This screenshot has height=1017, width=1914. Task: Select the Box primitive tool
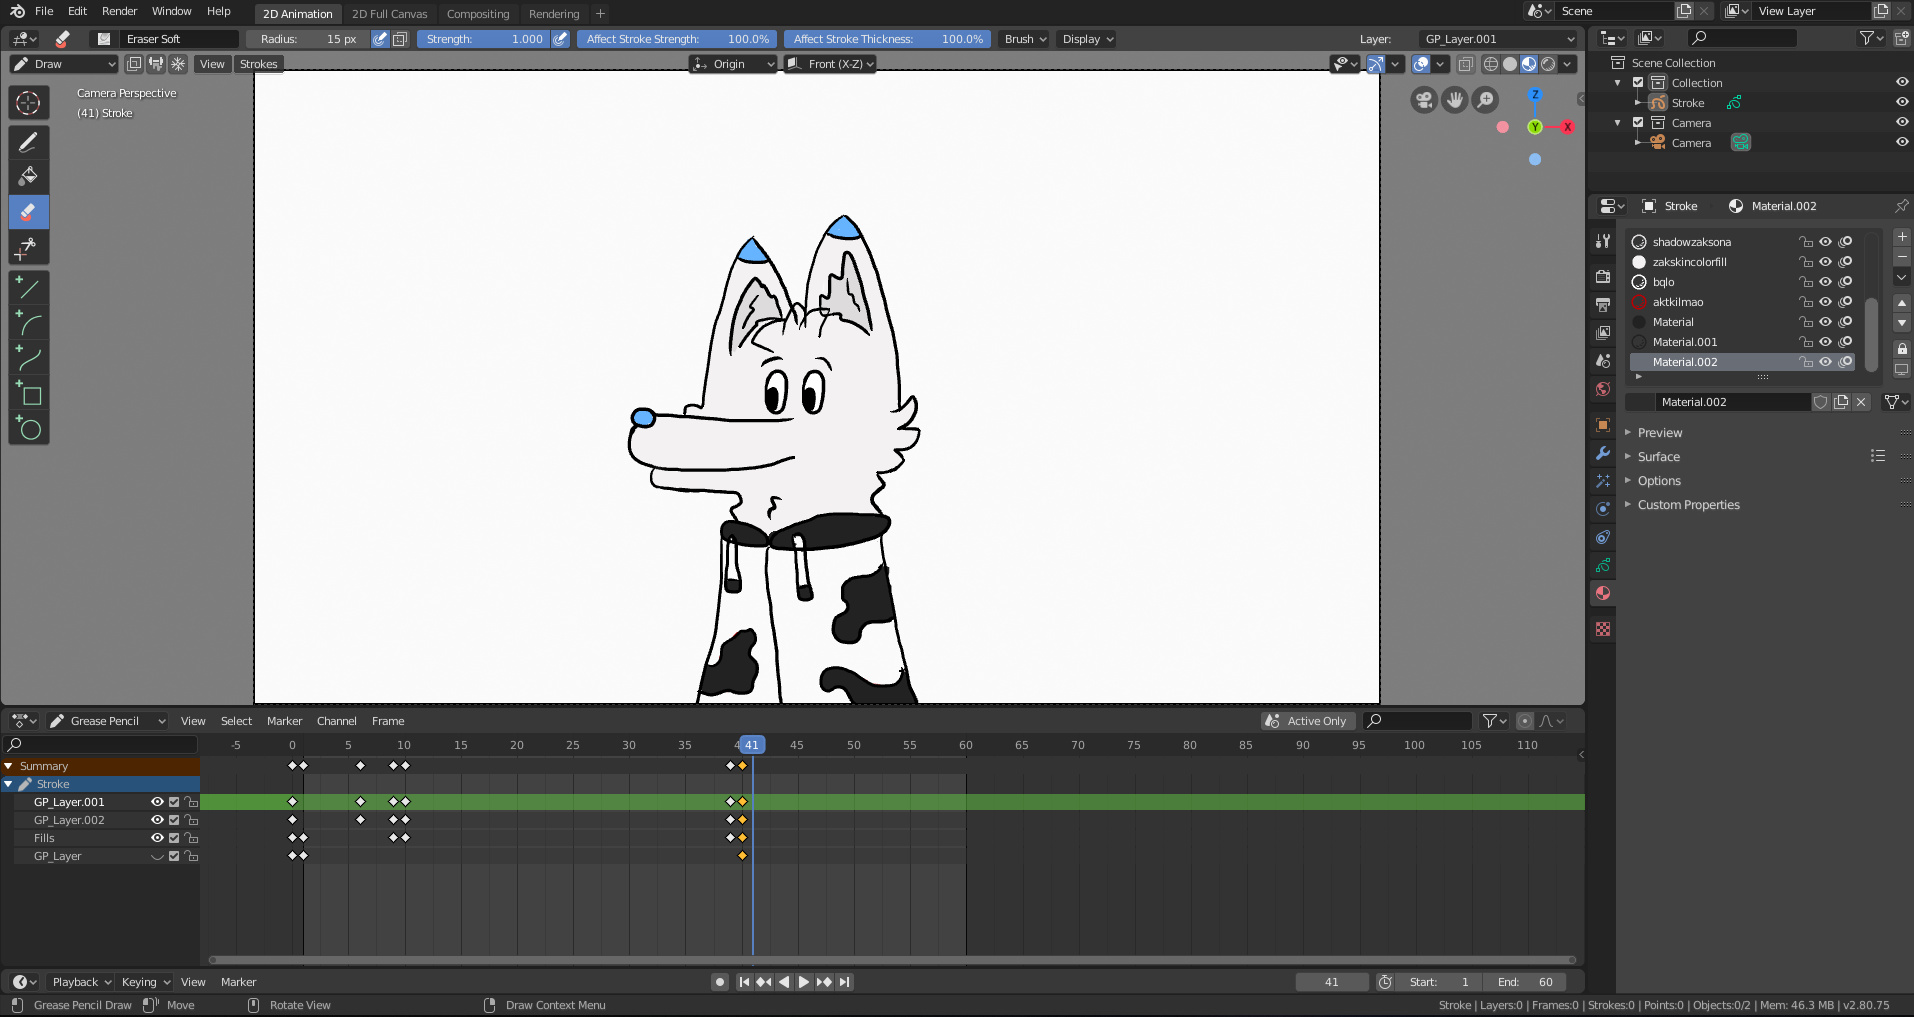(28, 395)
